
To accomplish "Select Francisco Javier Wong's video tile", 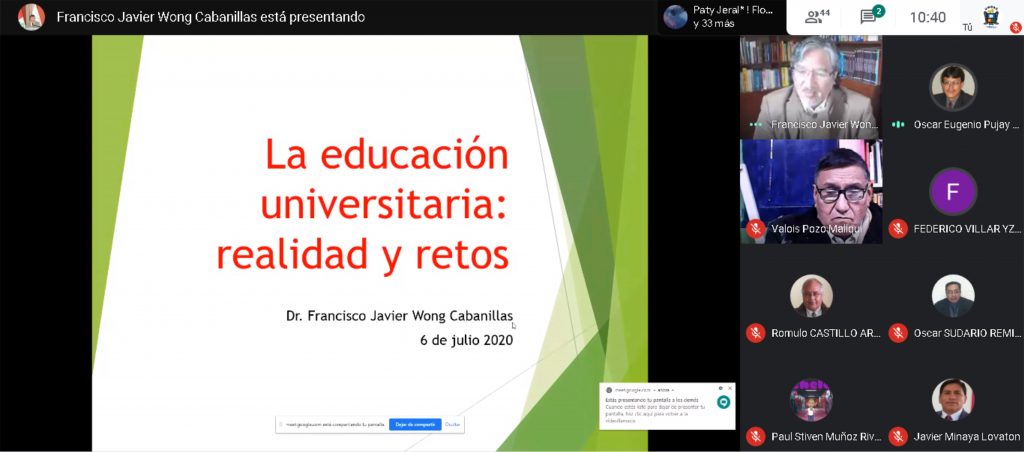I will [811, 86].
